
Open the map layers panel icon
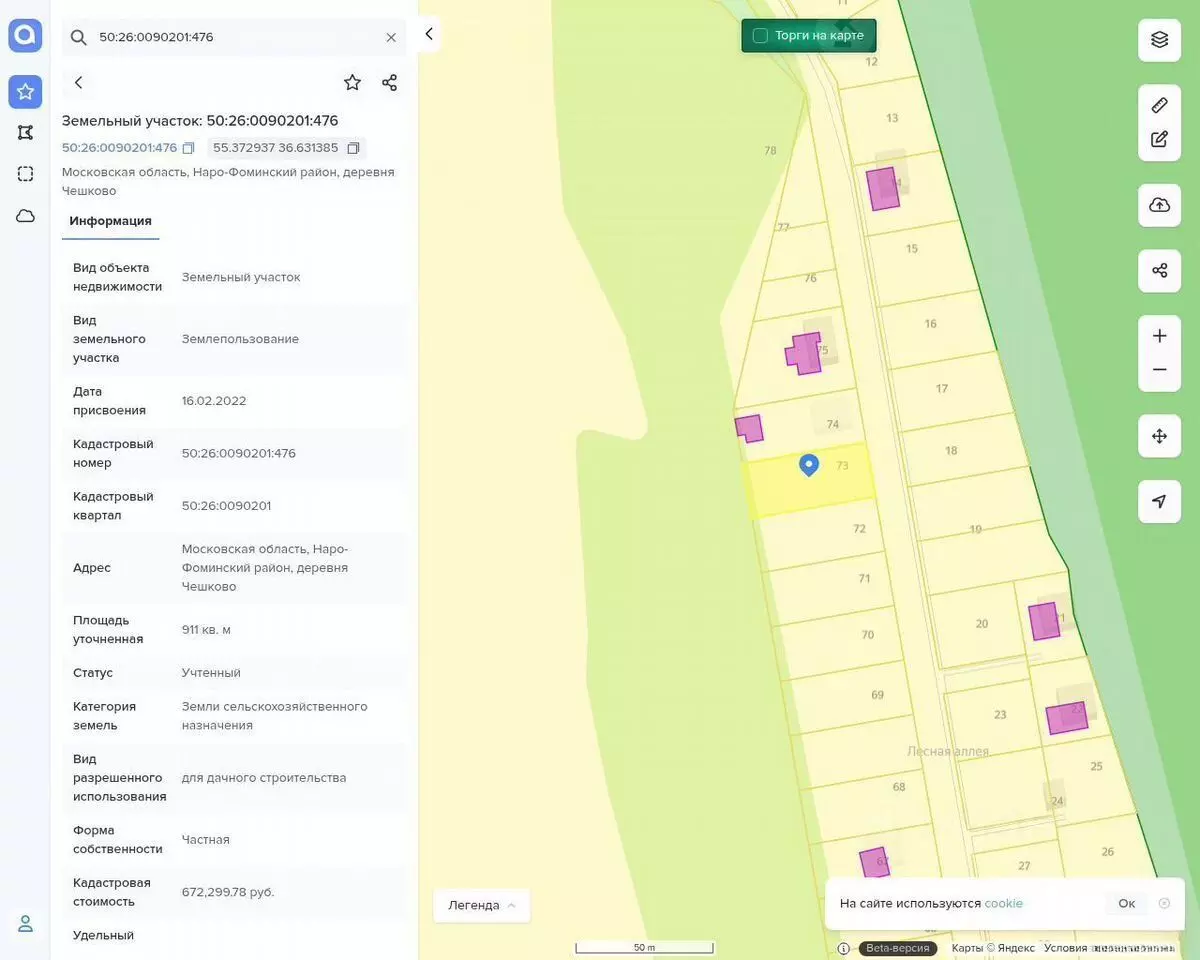pos(1159,40)
